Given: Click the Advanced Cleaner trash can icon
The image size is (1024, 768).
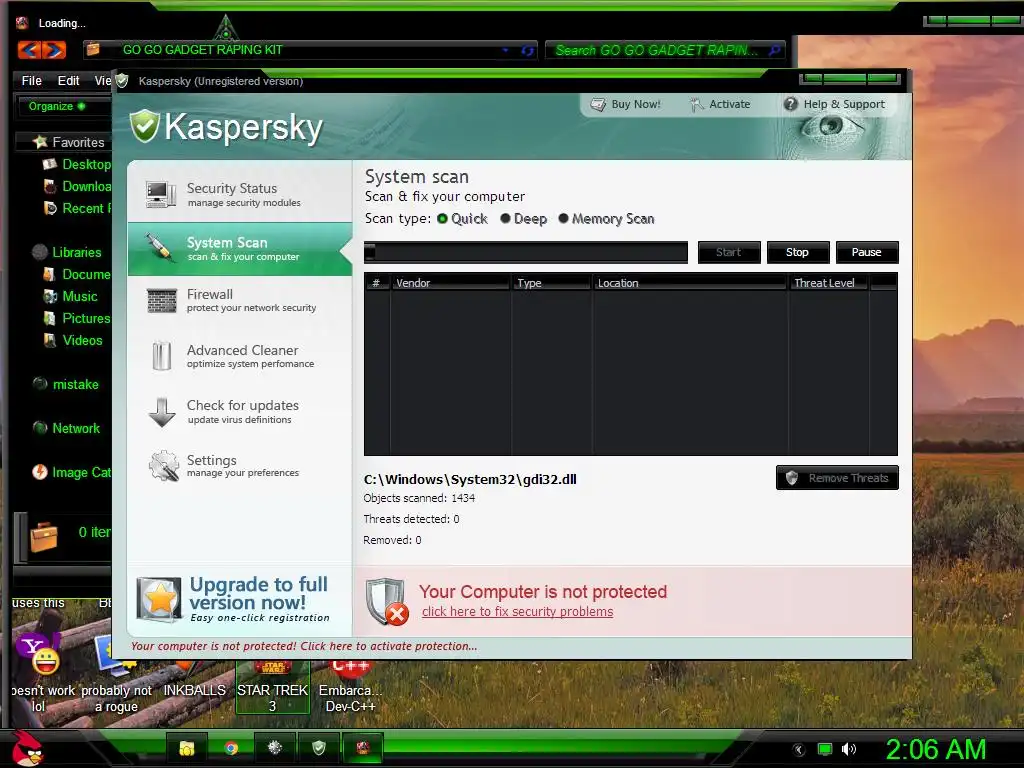Looking at the screenshot, I should point(161,356).
